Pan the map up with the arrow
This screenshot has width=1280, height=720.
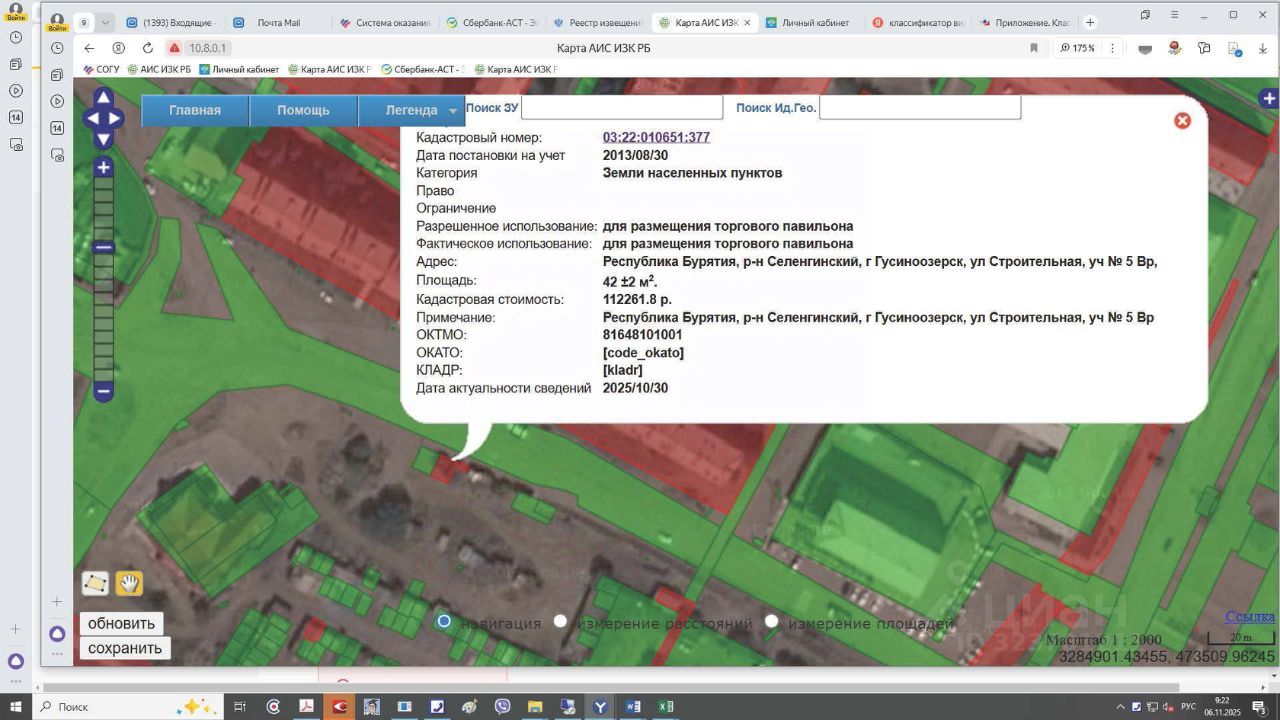[x=103, y=98]
